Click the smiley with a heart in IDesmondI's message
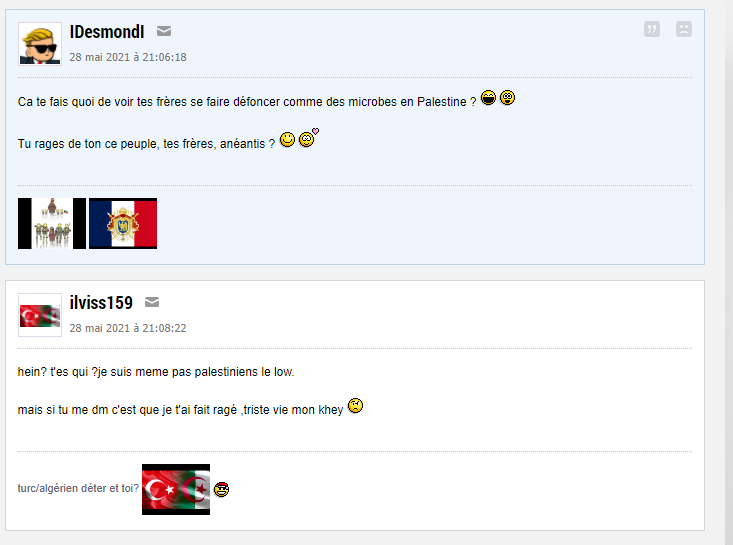 coord(309,138)
